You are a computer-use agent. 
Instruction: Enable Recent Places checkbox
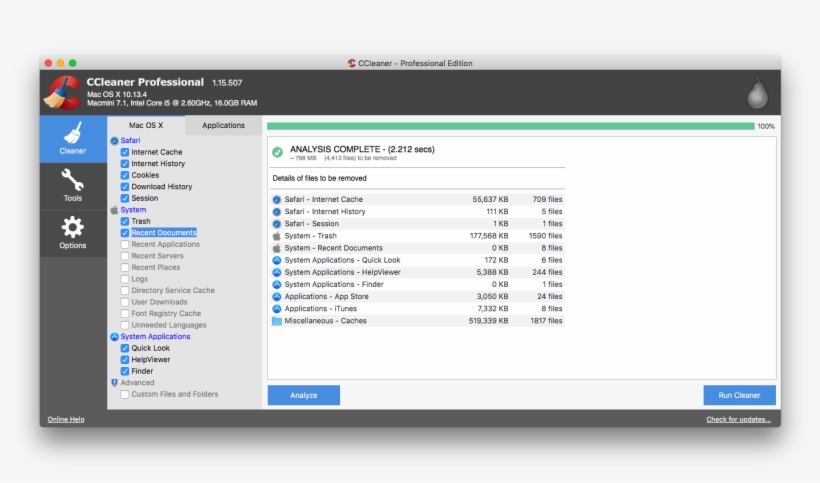(x=124, y=267)
